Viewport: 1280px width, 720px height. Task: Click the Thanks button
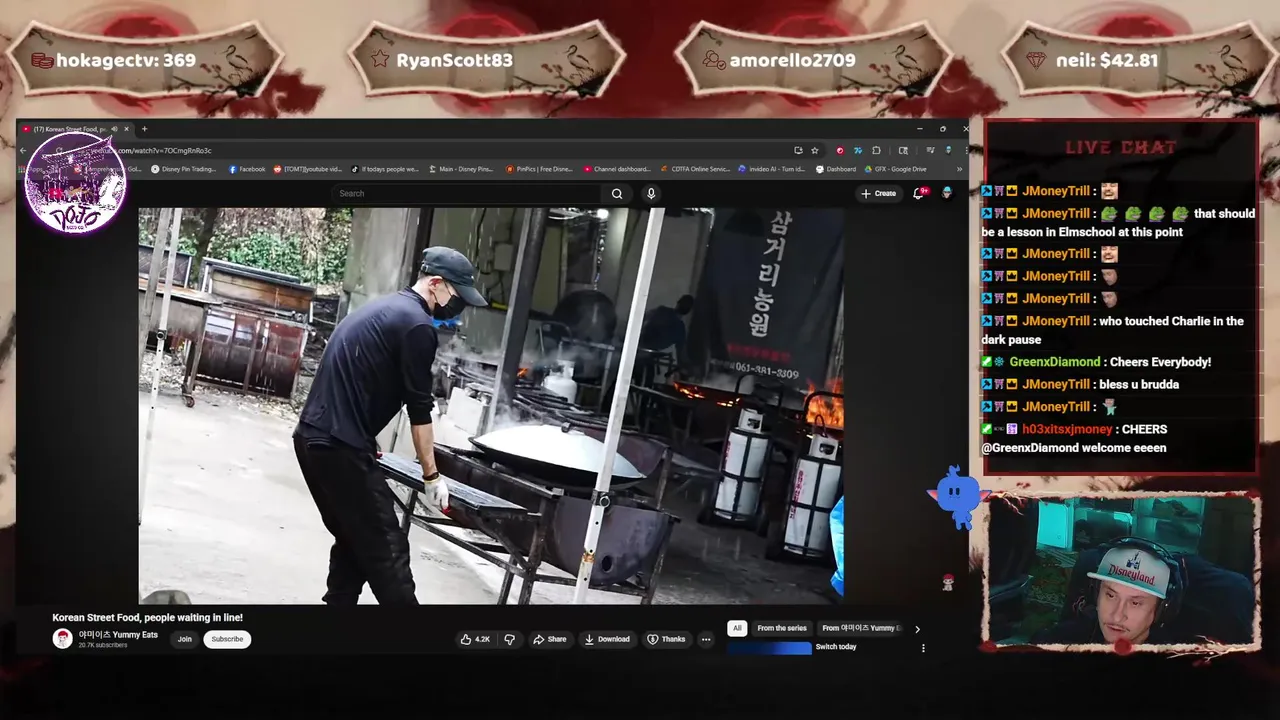[666, 639]
